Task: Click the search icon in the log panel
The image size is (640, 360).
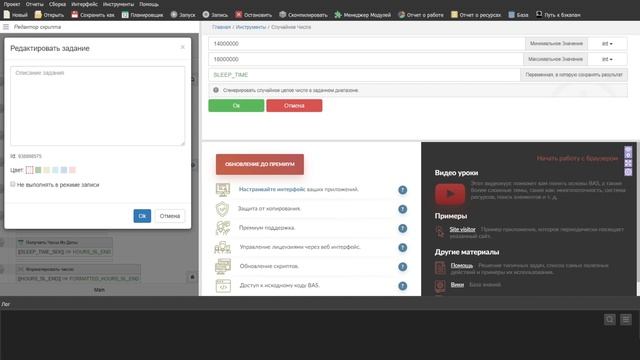Action: 610,319
